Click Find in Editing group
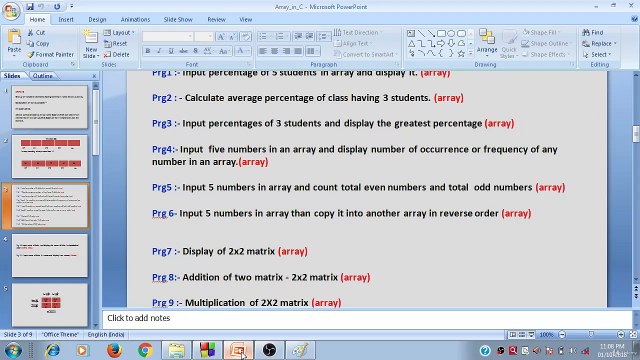The image size is (640, 360). [593, 32]
